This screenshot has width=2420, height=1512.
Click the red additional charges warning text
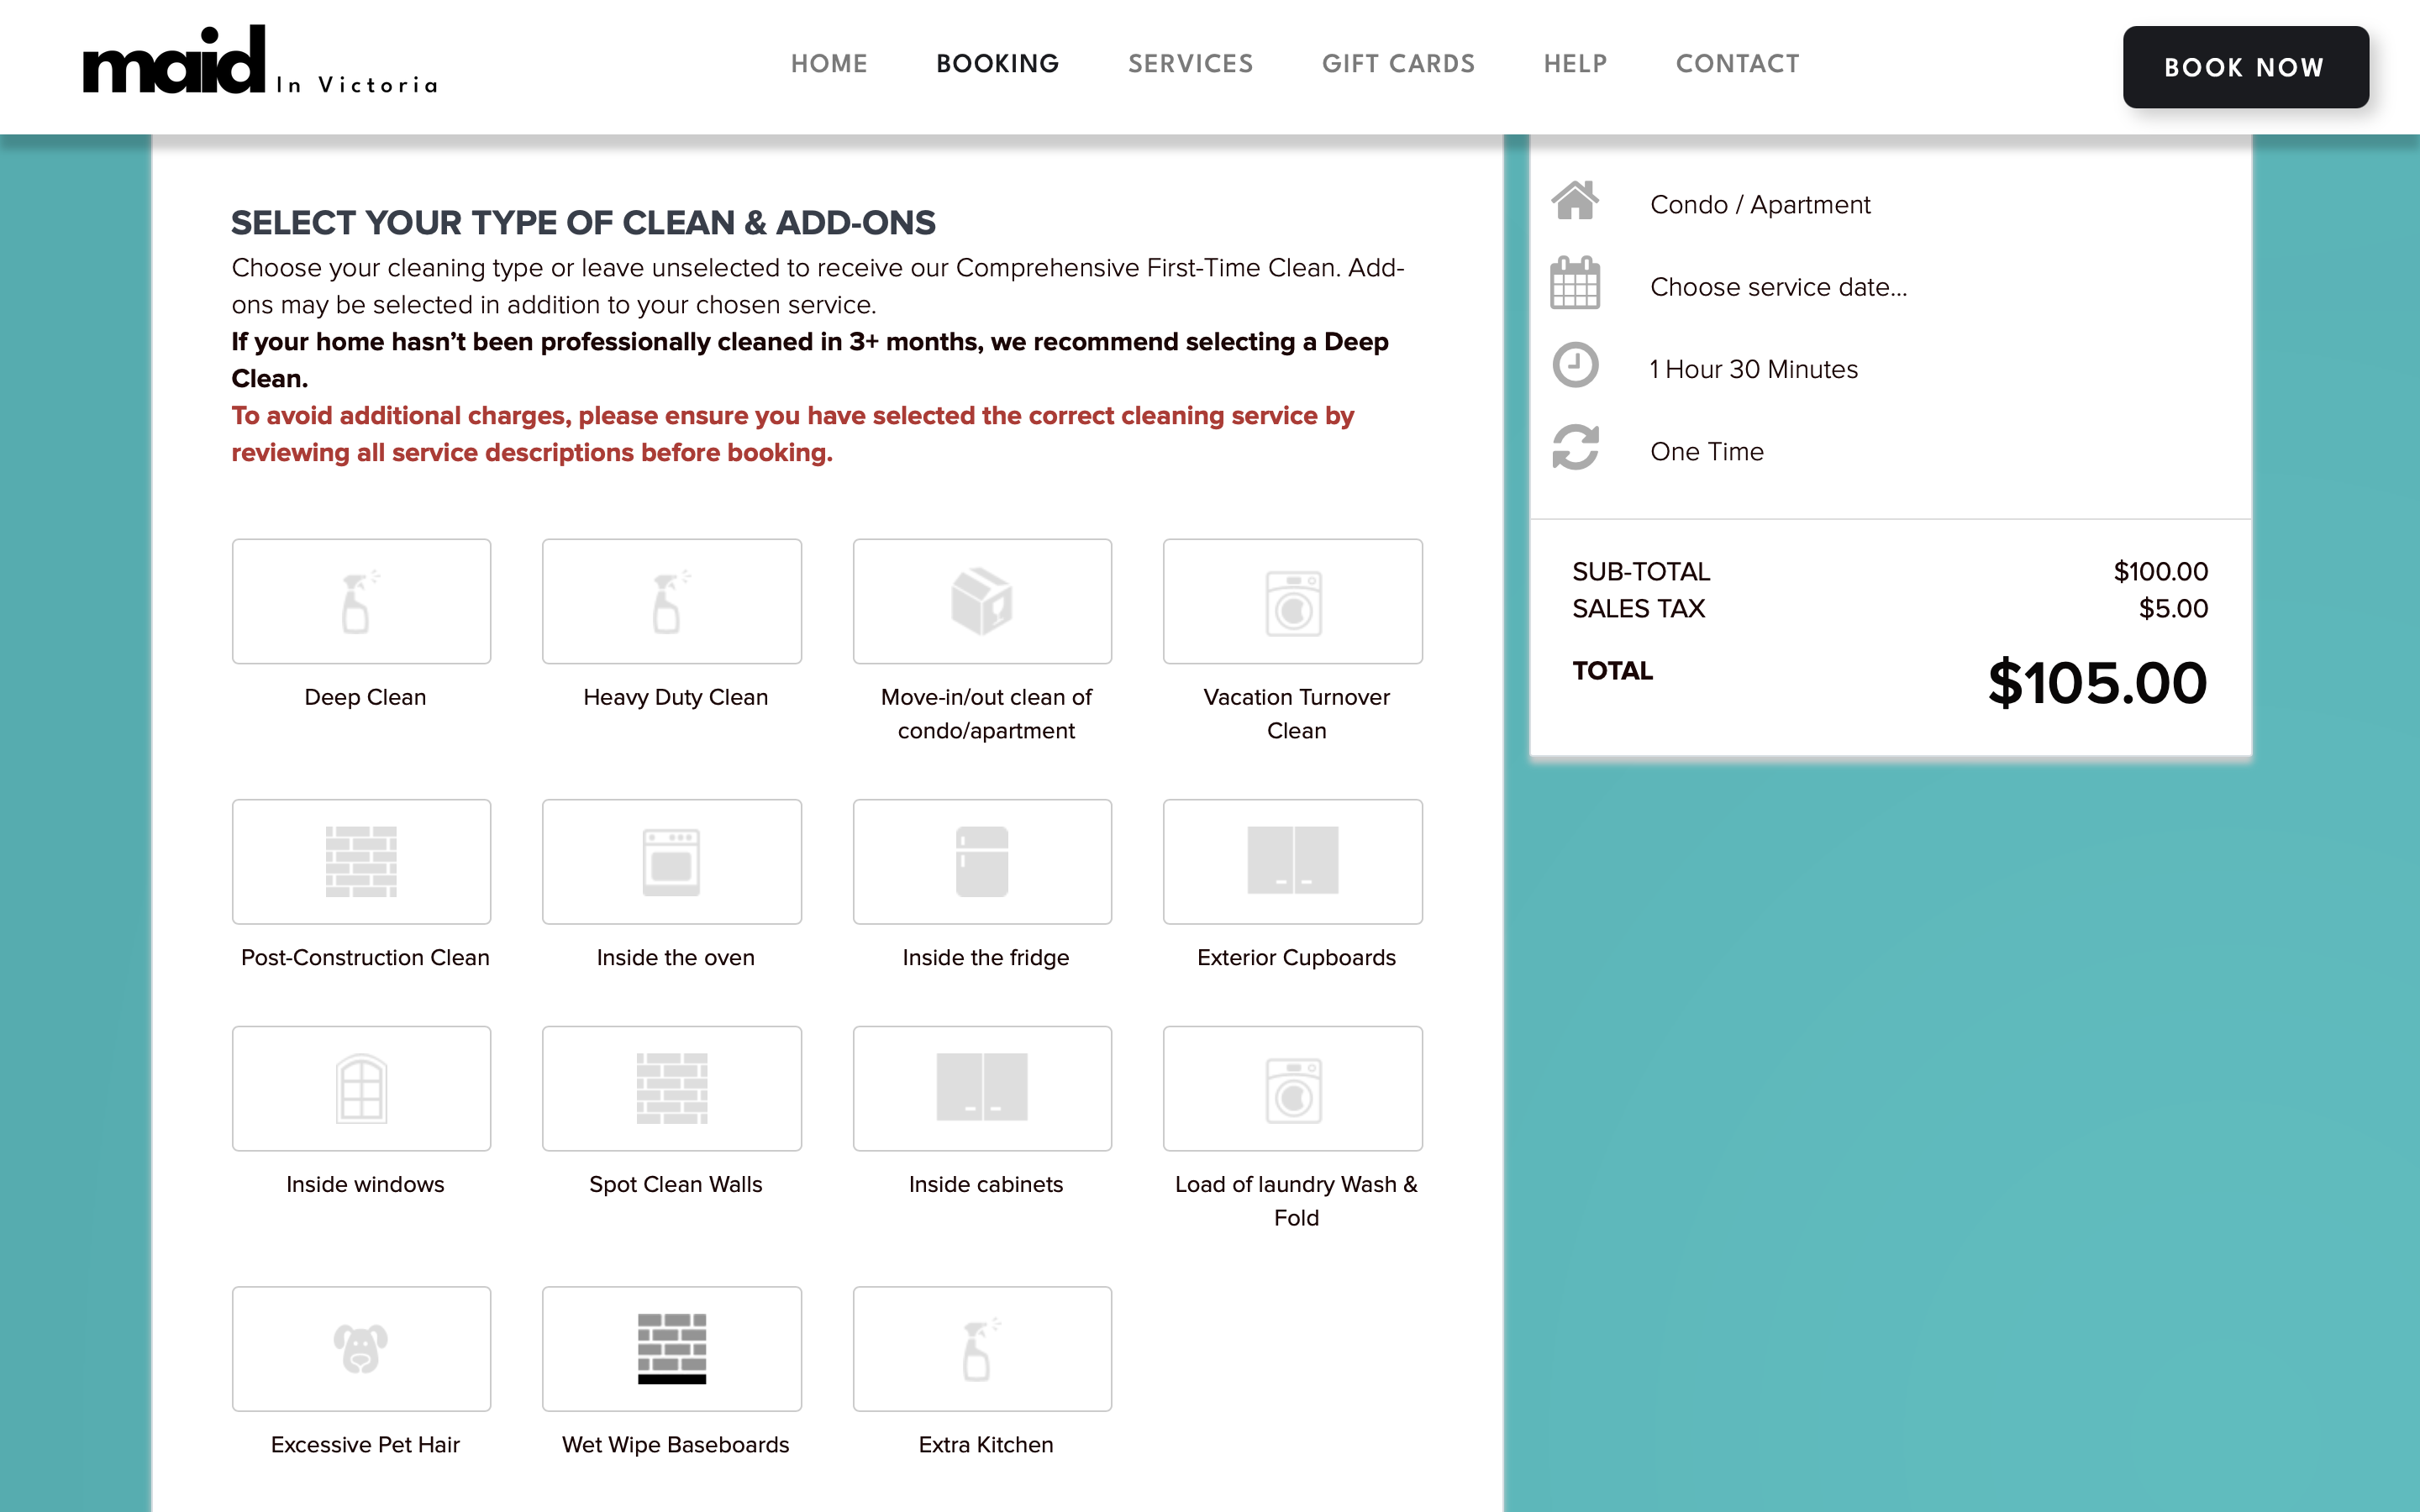[x=792, y=434]
